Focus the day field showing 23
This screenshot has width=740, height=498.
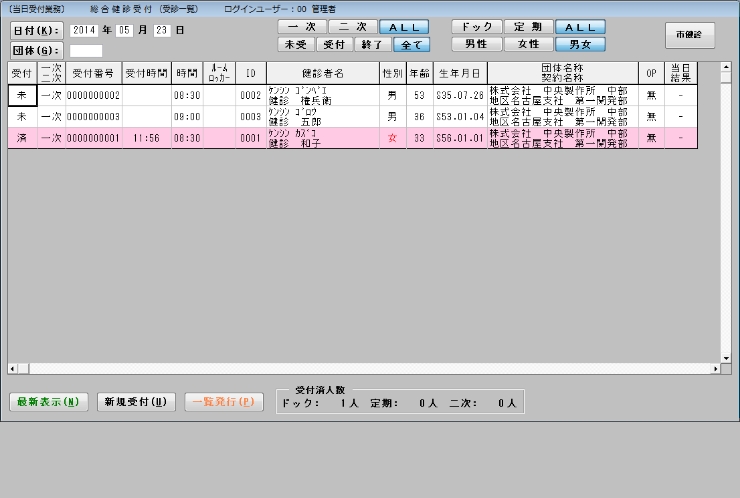162,31
